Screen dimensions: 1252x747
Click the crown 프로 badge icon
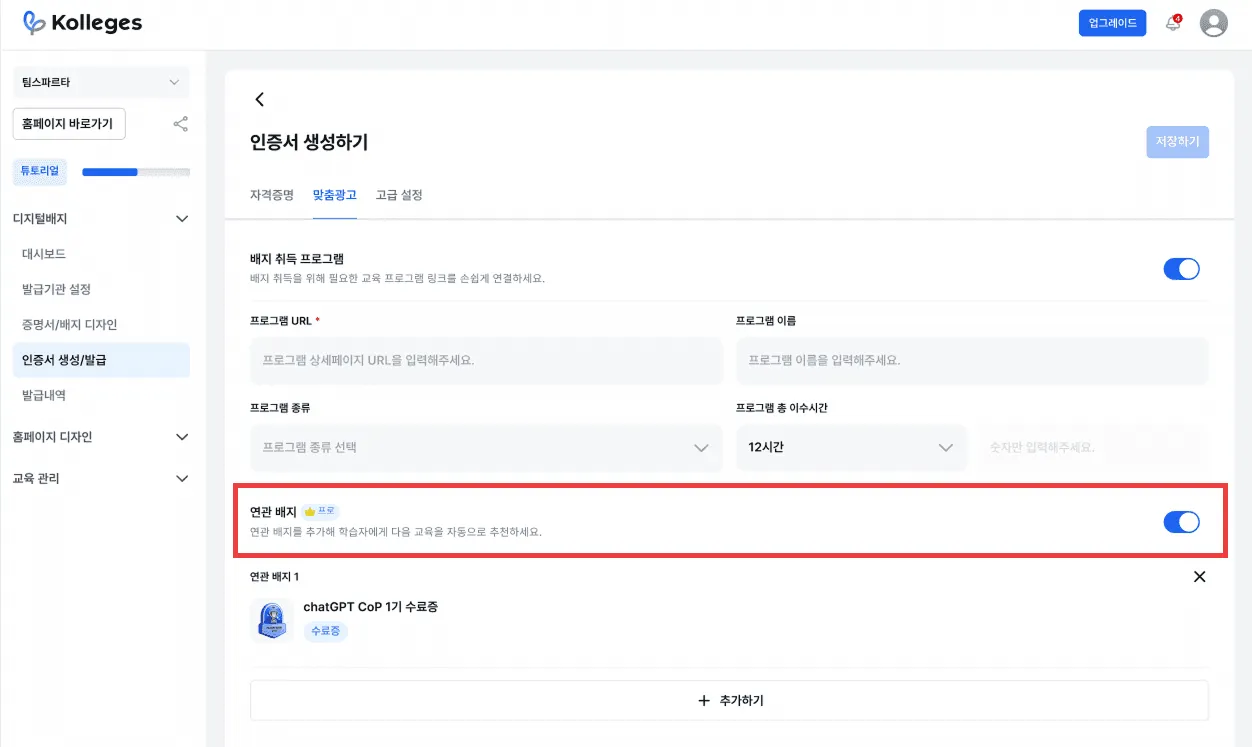tap(321, 511)
